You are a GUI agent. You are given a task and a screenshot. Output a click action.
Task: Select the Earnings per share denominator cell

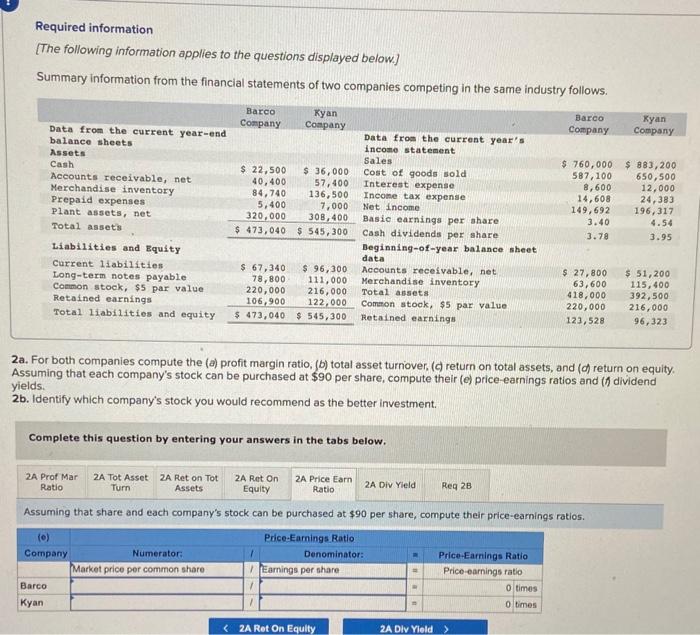[333, 570]
